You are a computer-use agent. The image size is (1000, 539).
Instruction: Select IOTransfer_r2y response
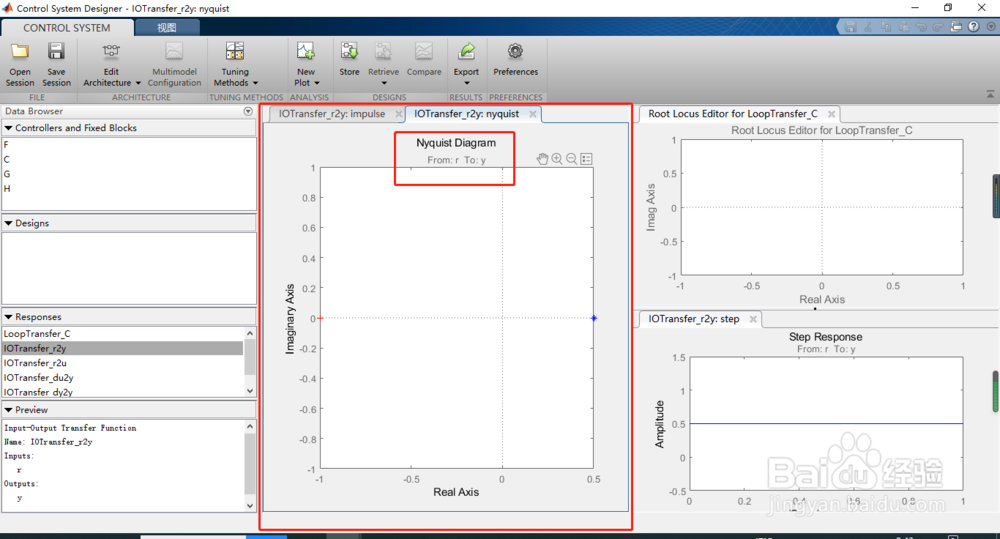click(x=123, y=348)
